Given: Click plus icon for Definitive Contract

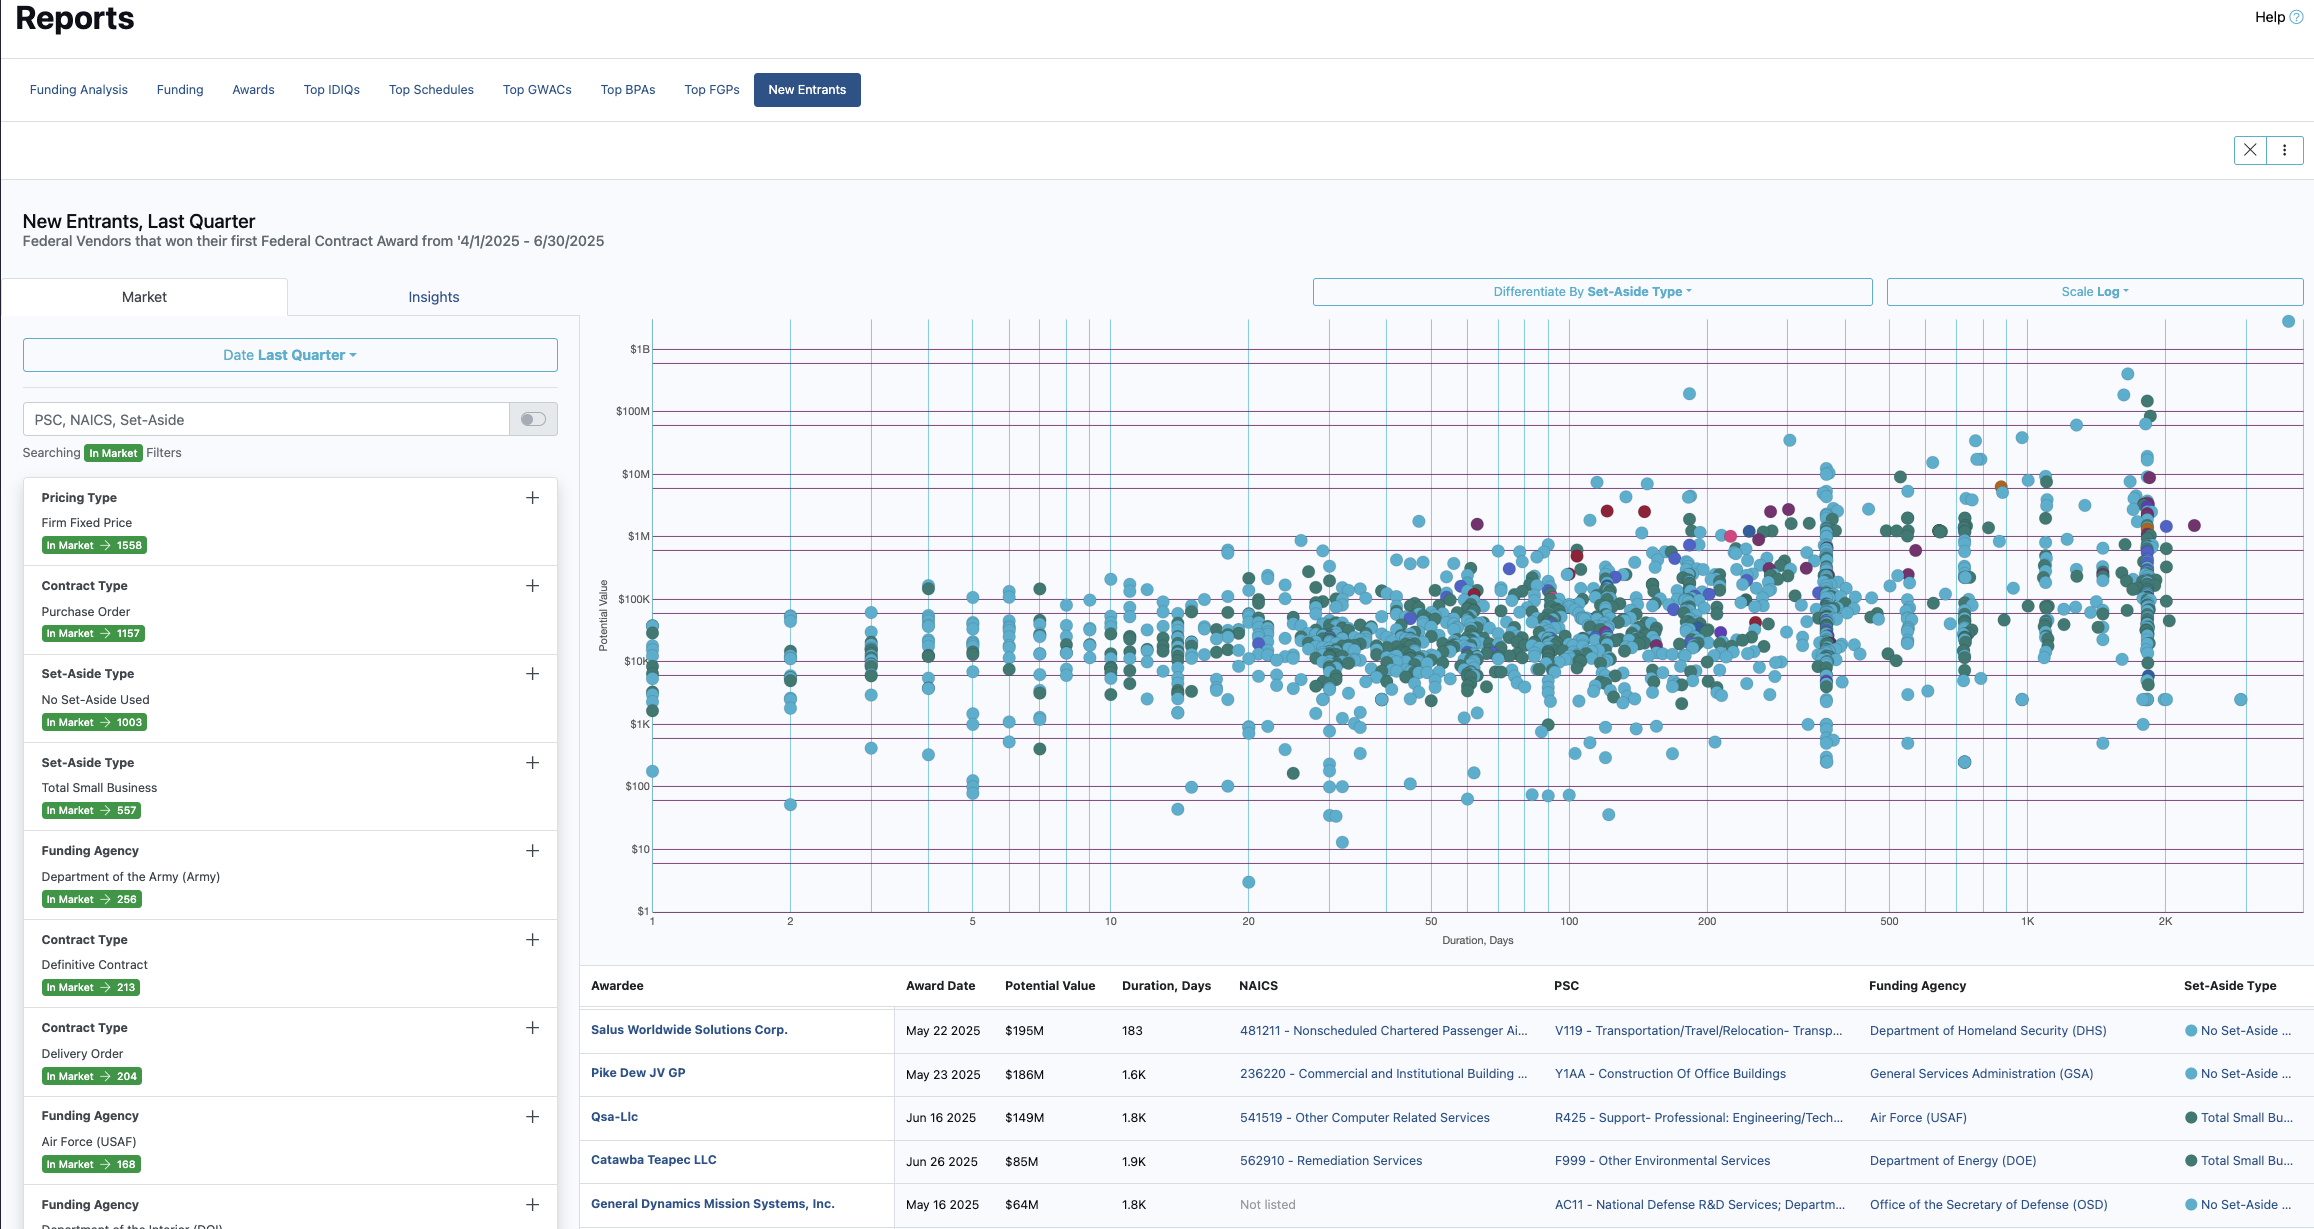Looking at the screenshot, I should point(532,940).
